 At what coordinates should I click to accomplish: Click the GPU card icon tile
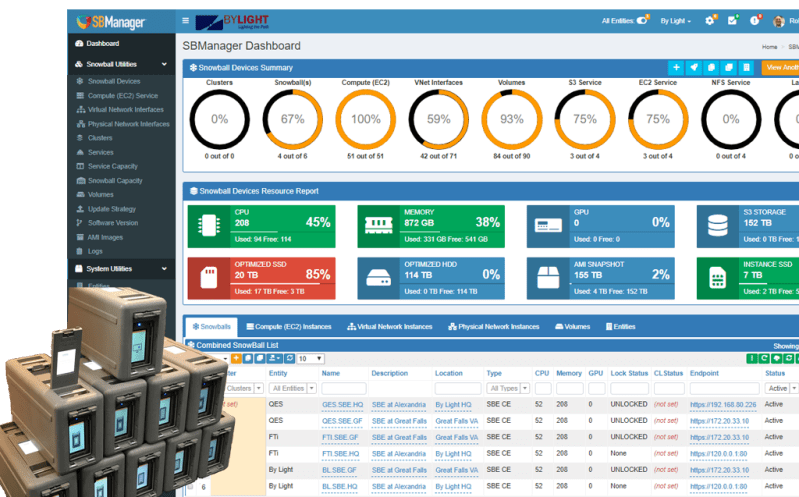coord(548,226)
